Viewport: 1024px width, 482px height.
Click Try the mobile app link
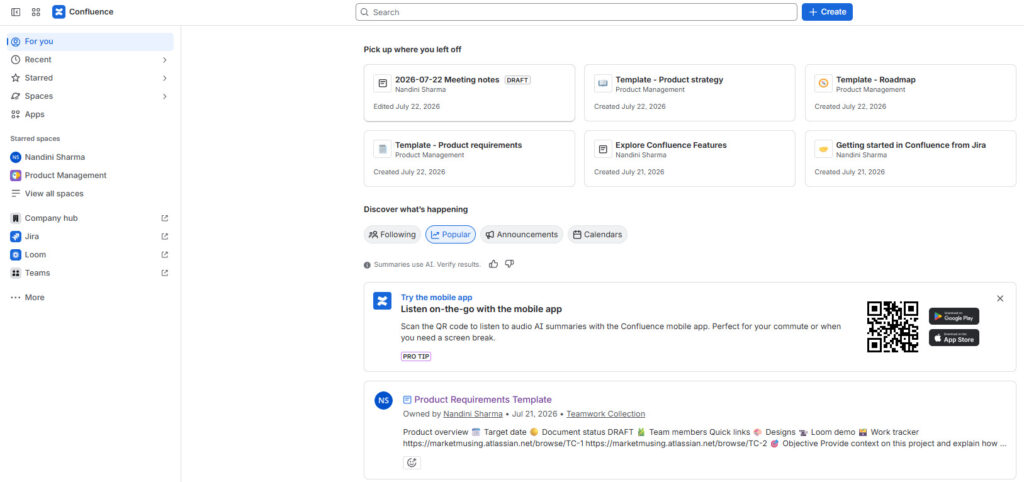click(436, 297)
